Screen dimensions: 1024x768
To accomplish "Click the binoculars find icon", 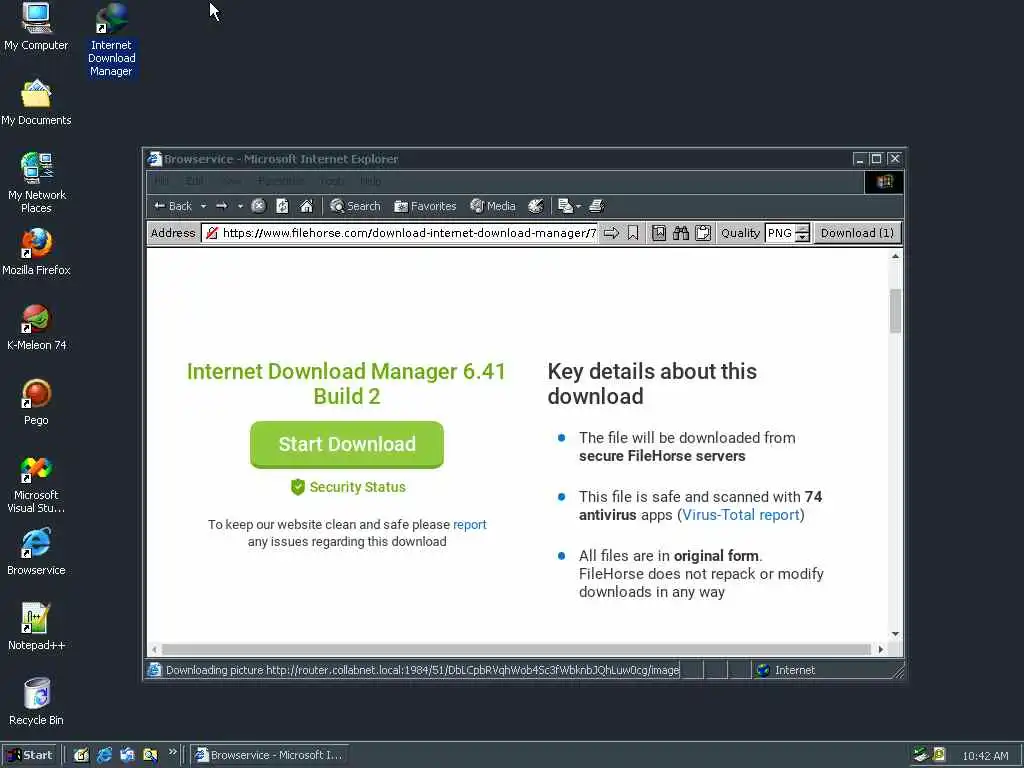I will pyautogui.click(x=681, y=233).
